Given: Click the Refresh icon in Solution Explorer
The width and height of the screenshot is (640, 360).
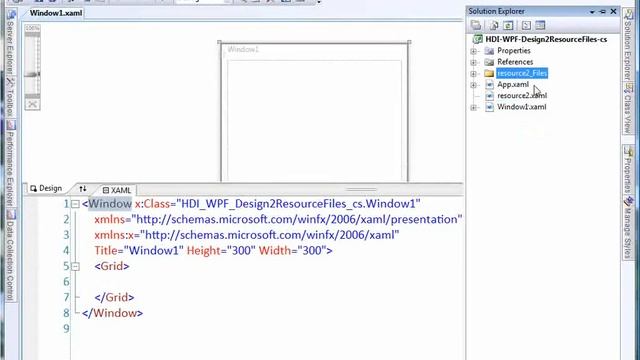Looking at the screenshot, I should tap(508, 25).
